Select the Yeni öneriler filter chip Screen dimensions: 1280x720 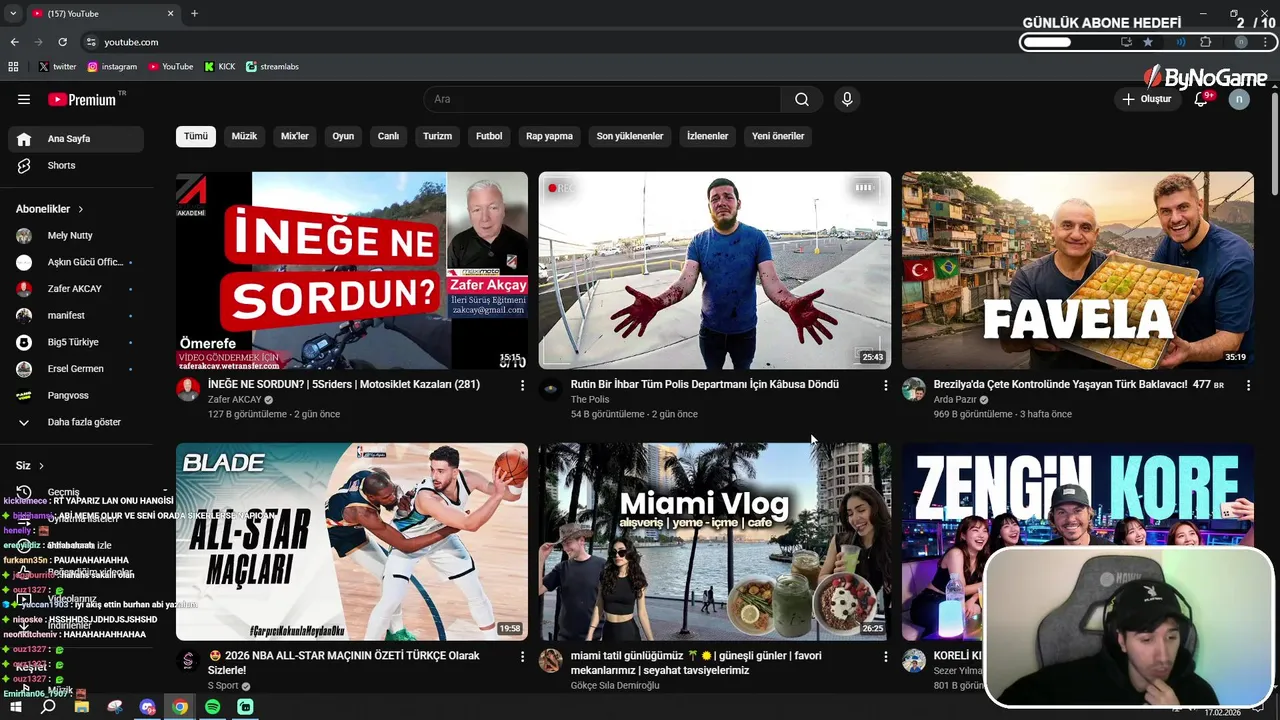[x=778, y=136]
